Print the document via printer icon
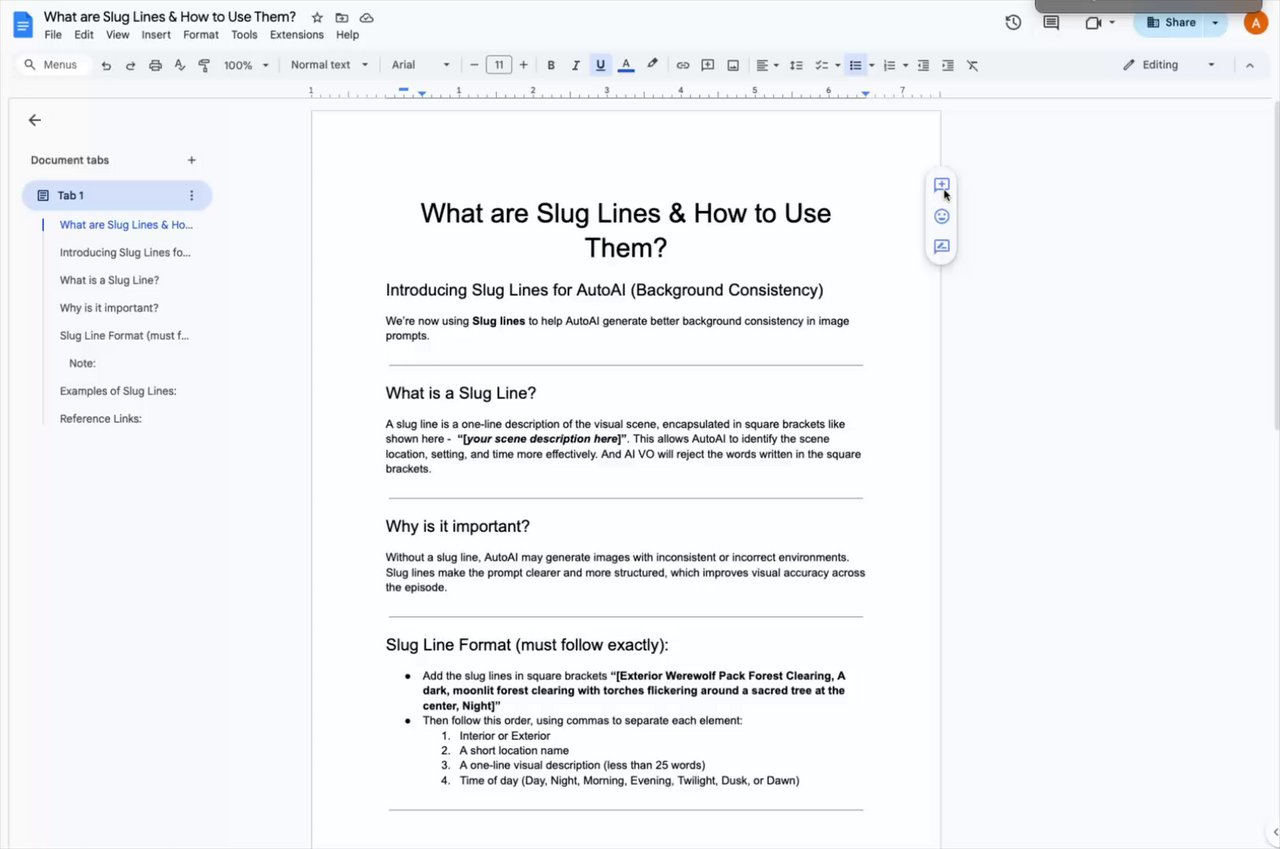This screenshot has height=849, width=1280. 155,65
